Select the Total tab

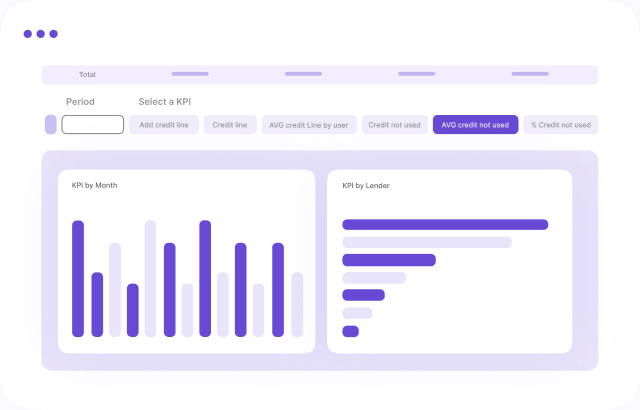pos(87,75)
